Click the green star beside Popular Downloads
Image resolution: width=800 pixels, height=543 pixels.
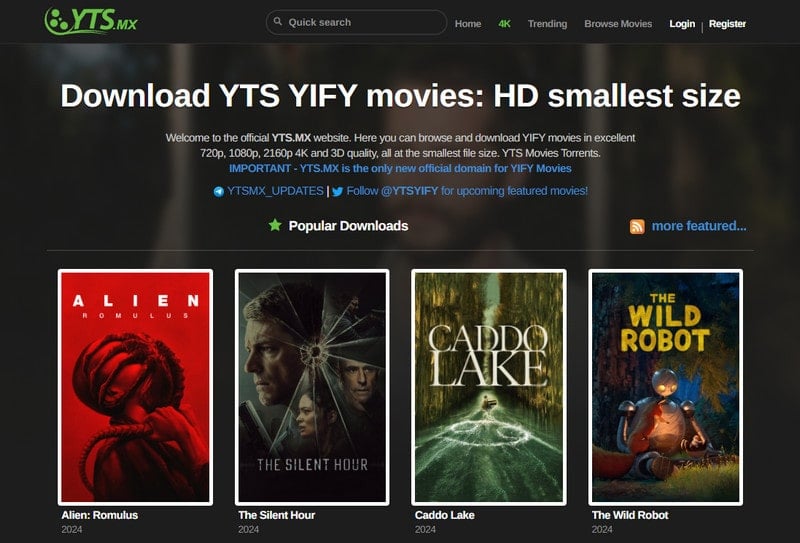click(275, 225)
